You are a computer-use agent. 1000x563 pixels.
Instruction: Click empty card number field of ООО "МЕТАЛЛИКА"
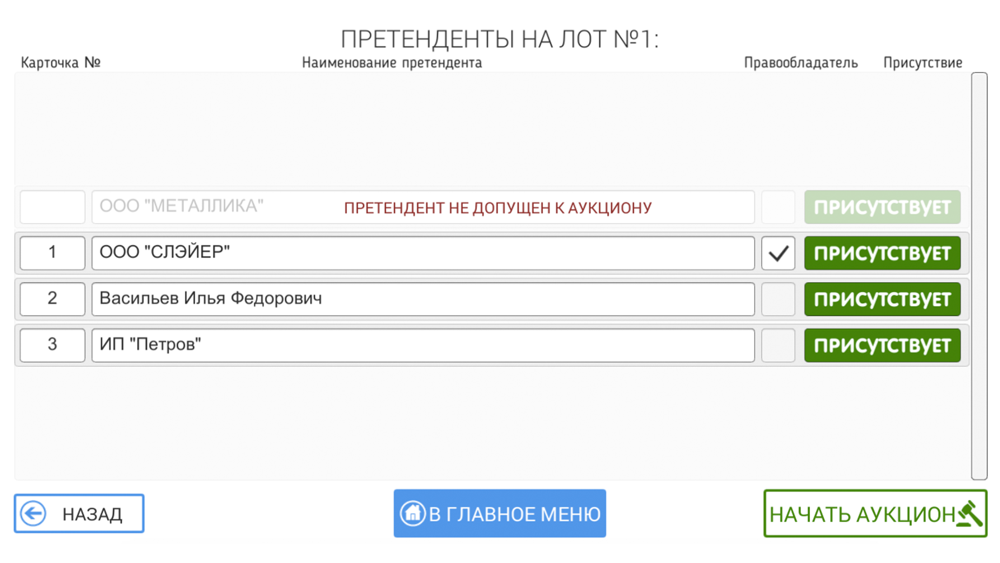(52, 207)
